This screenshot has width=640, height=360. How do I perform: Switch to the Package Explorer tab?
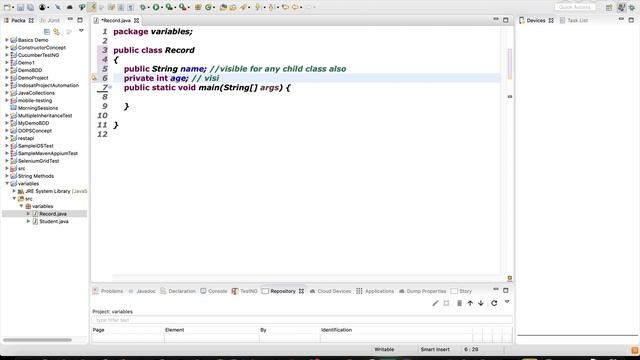pyautogui.click(x=18, y=20)
